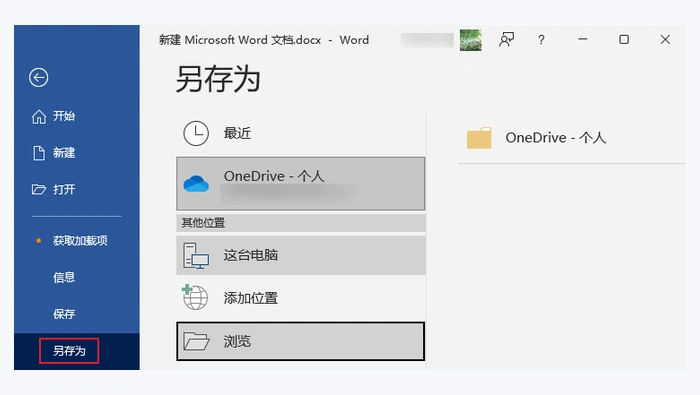
Task: Click the folder icon beside 浏览
Action: tap(196, 341)
